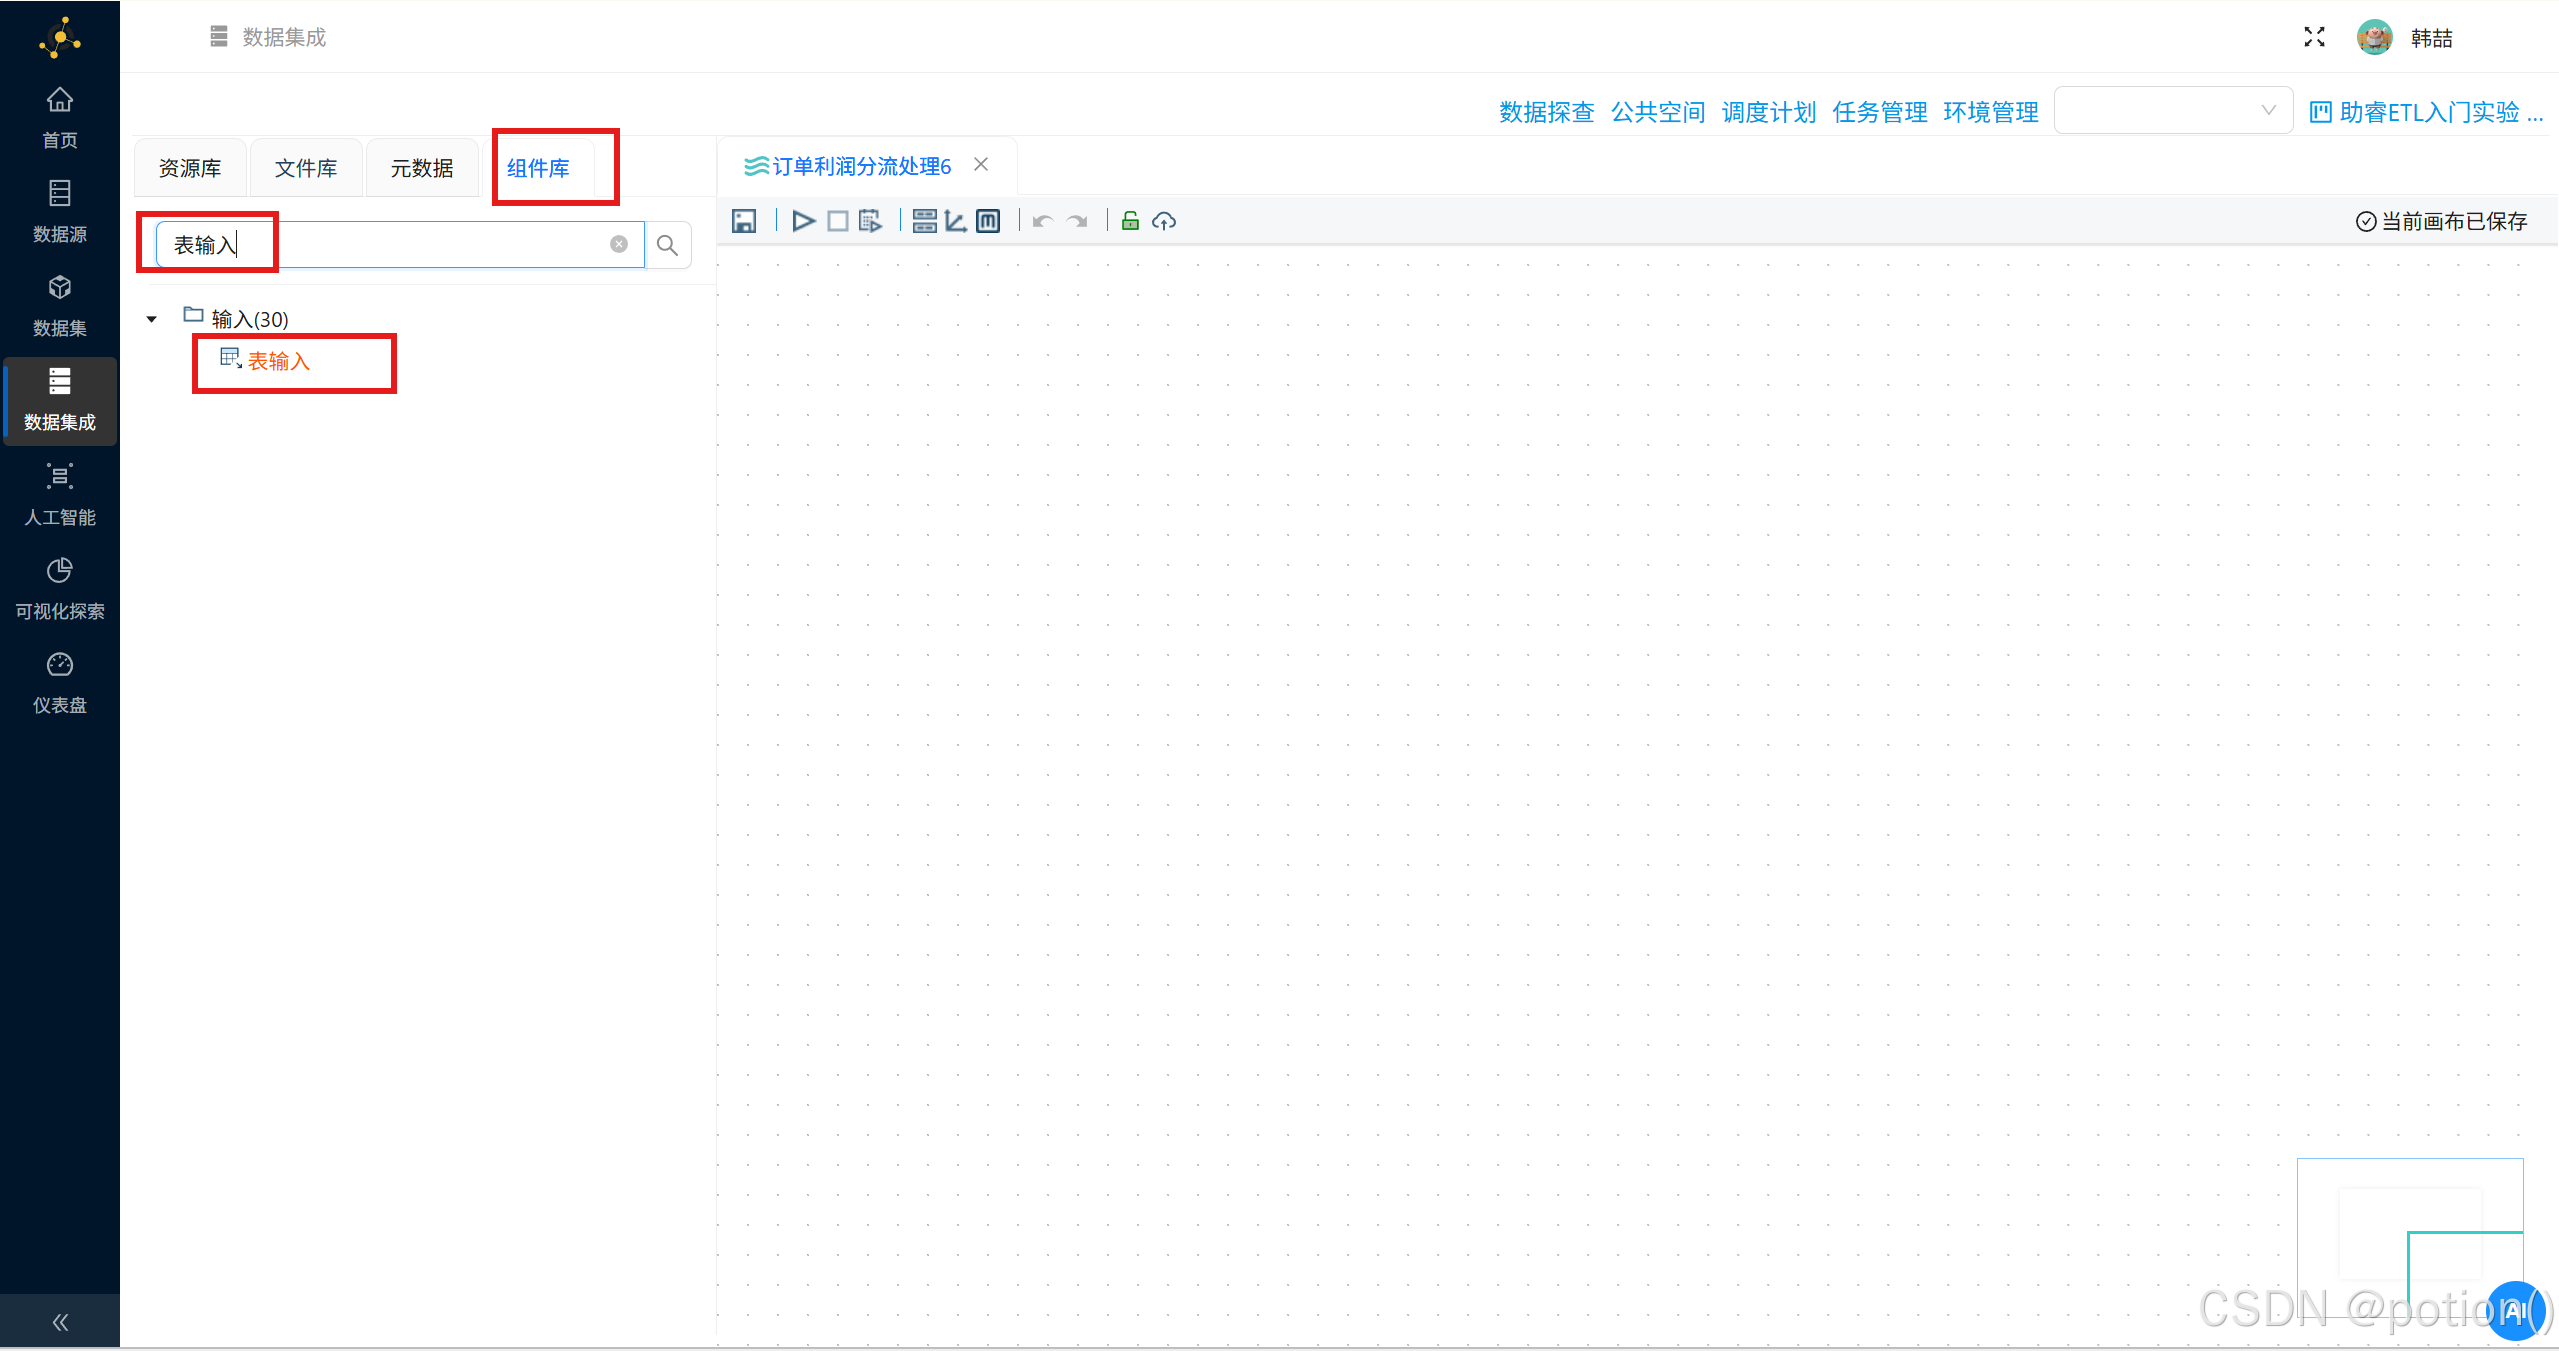The height and width of the screenshot is (1351, 2559).
Task: Select the 表输入 component in tree
Action: click(278, 361)
